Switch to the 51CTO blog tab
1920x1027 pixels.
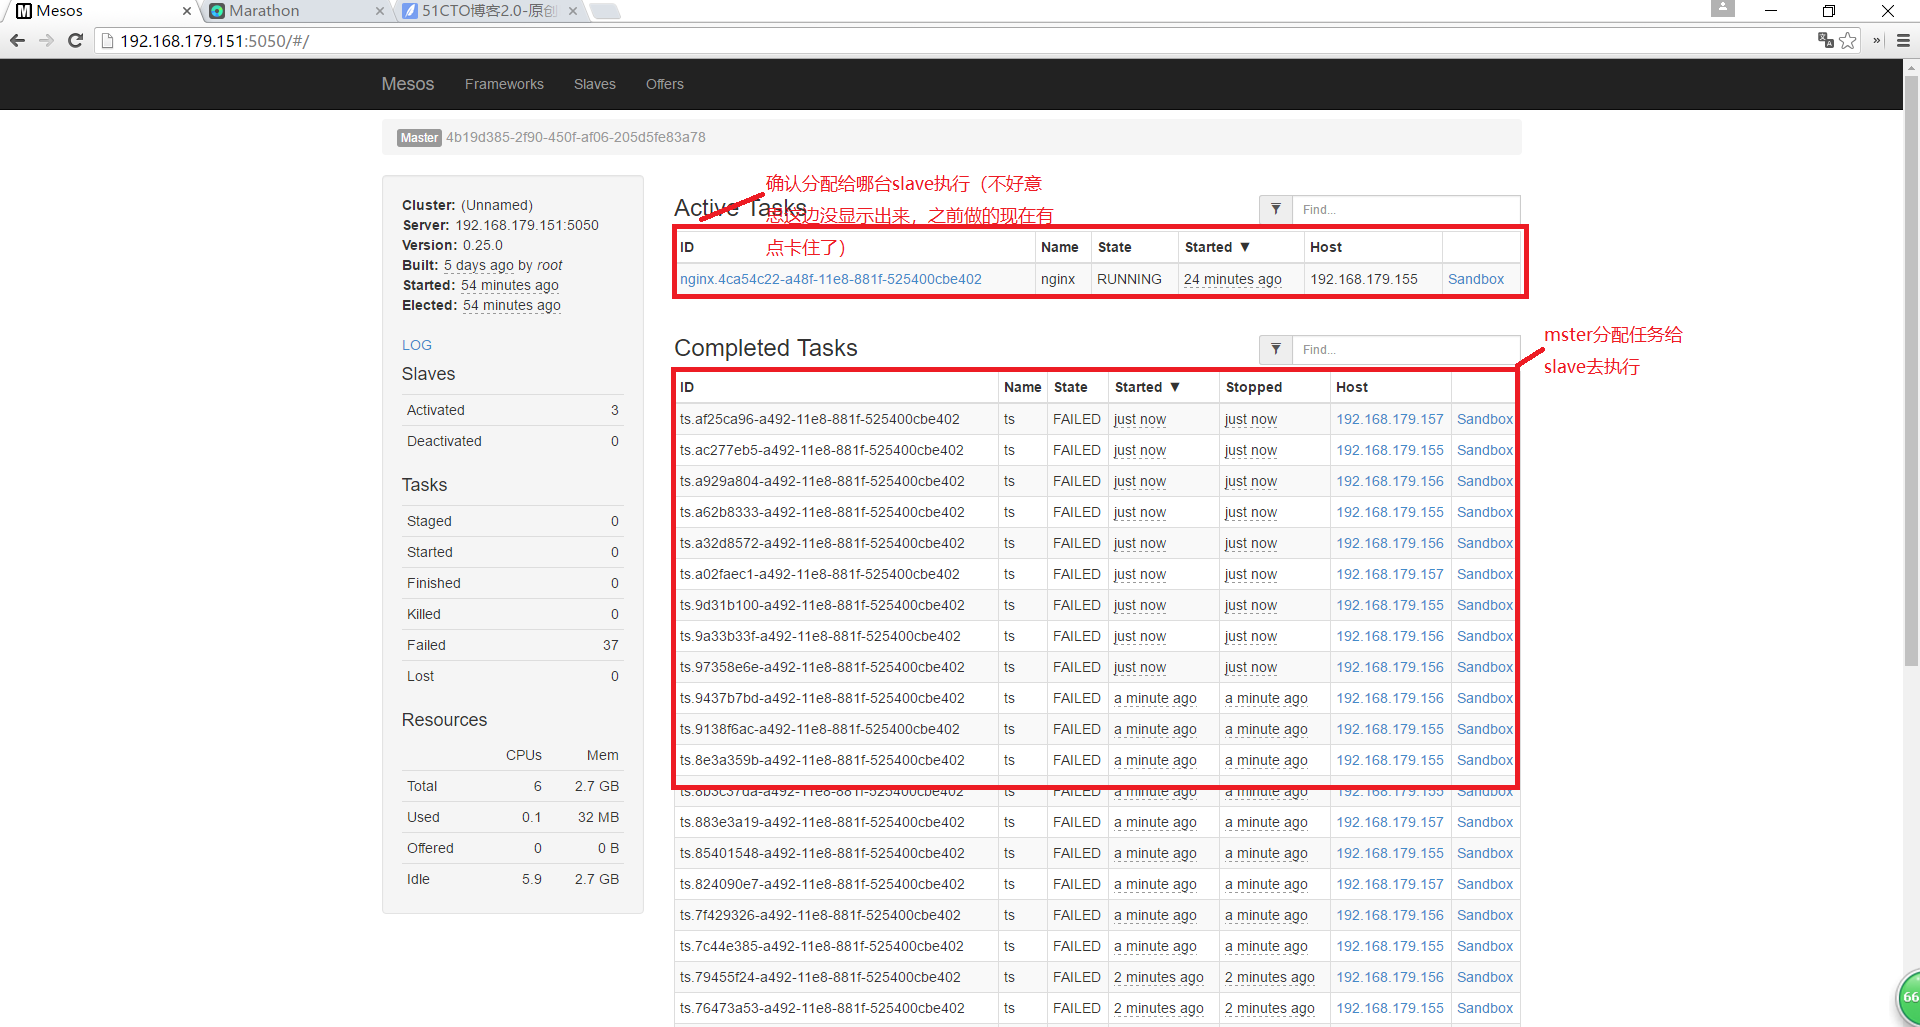pyautogui.click(x=489, y=11)
